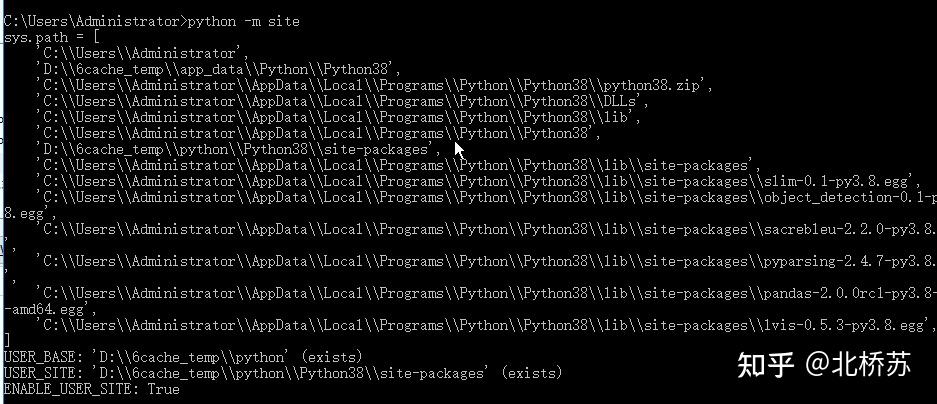Click the 'ENABLE_USER_SITE: True' line
Image resolution: width=937 pixels, height=404 pixels.
(x=91, y=389)
